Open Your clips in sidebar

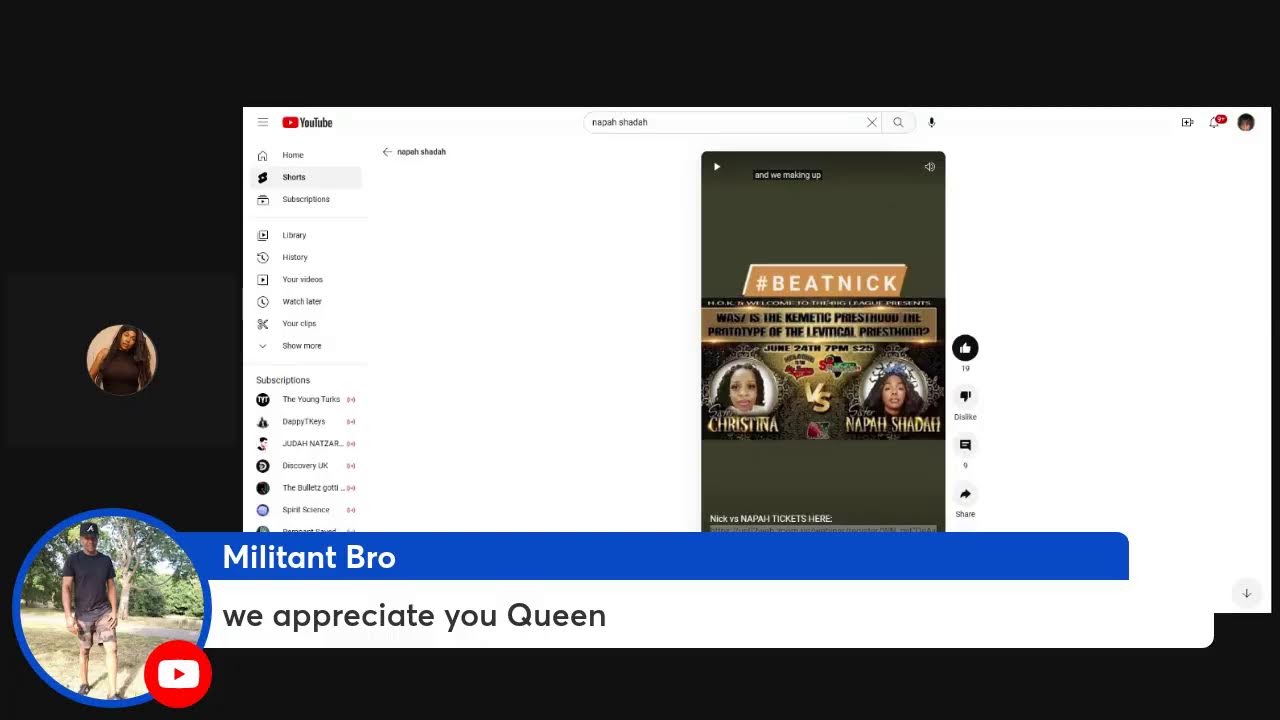point(306,323)
